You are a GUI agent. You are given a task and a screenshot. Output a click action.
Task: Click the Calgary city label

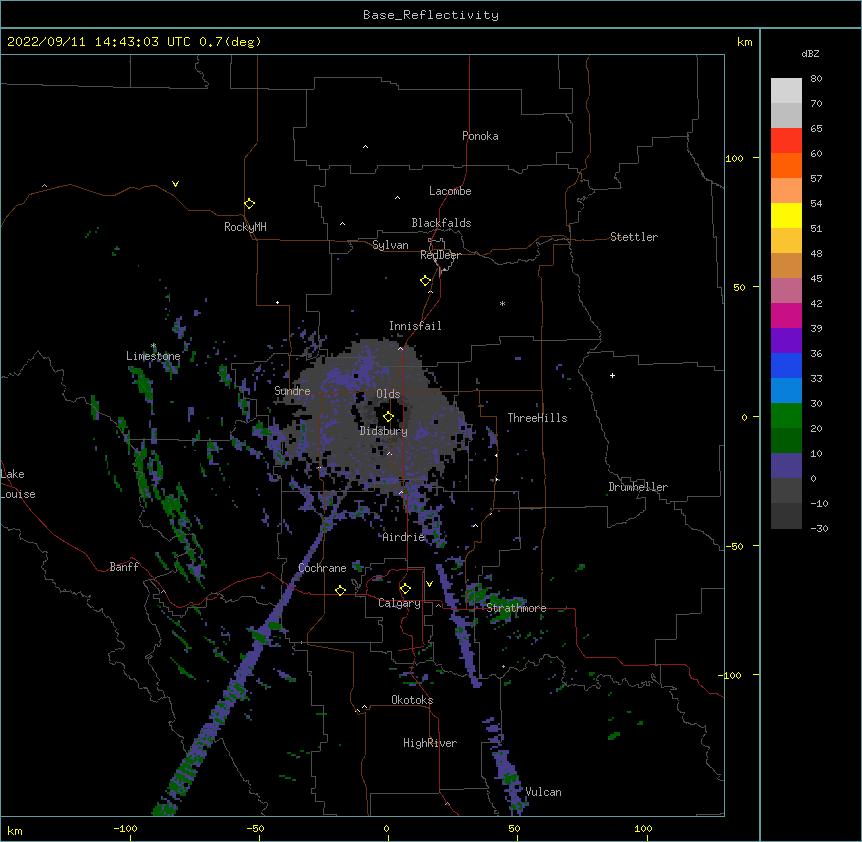point(399,603)
